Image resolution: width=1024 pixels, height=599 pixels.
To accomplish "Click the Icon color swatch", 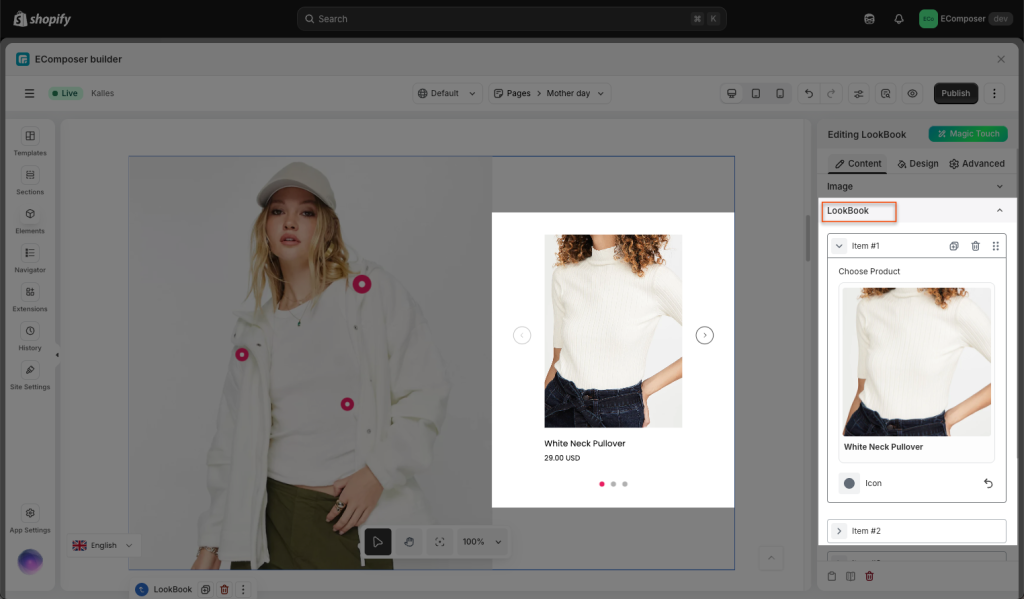I will 849,483.
